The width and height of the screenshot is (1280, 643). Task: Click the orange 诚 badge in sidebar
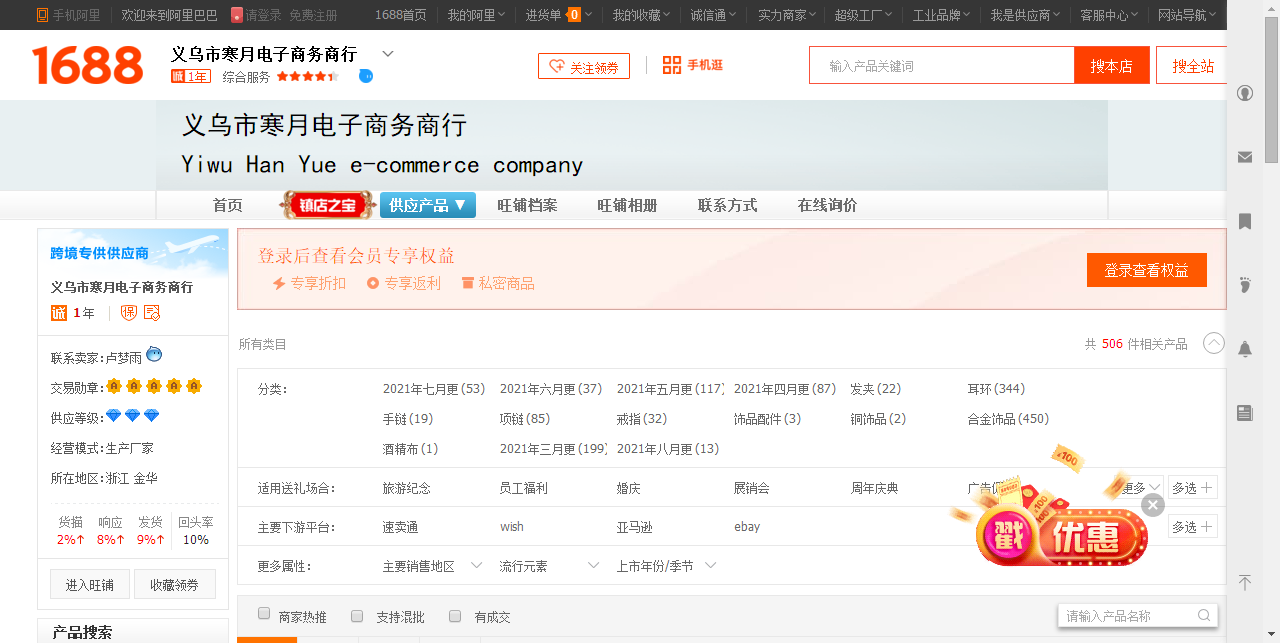point(59,313)
